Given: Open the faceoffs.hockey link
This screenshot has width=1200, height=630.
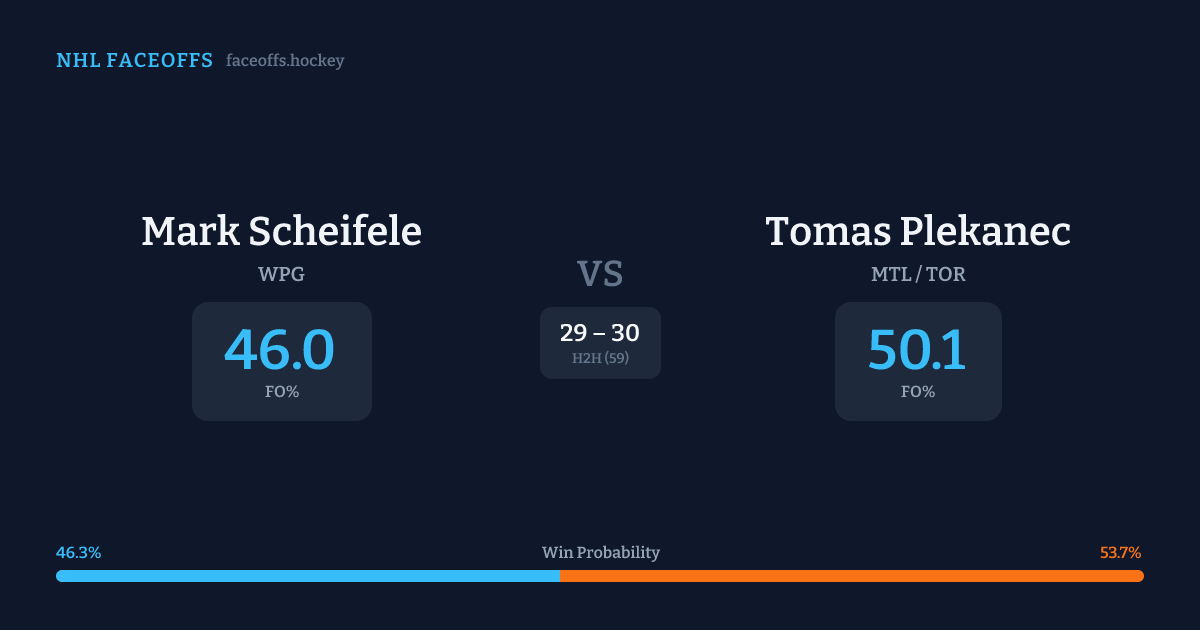Looking at the screenshot, I should pyautogui.click(x=285, y=61).
